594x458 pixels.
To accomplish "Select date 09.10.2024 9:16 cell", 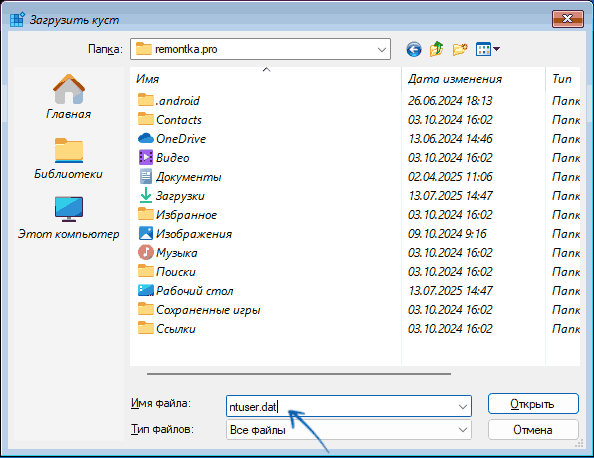I will click(x=447, y=234).
